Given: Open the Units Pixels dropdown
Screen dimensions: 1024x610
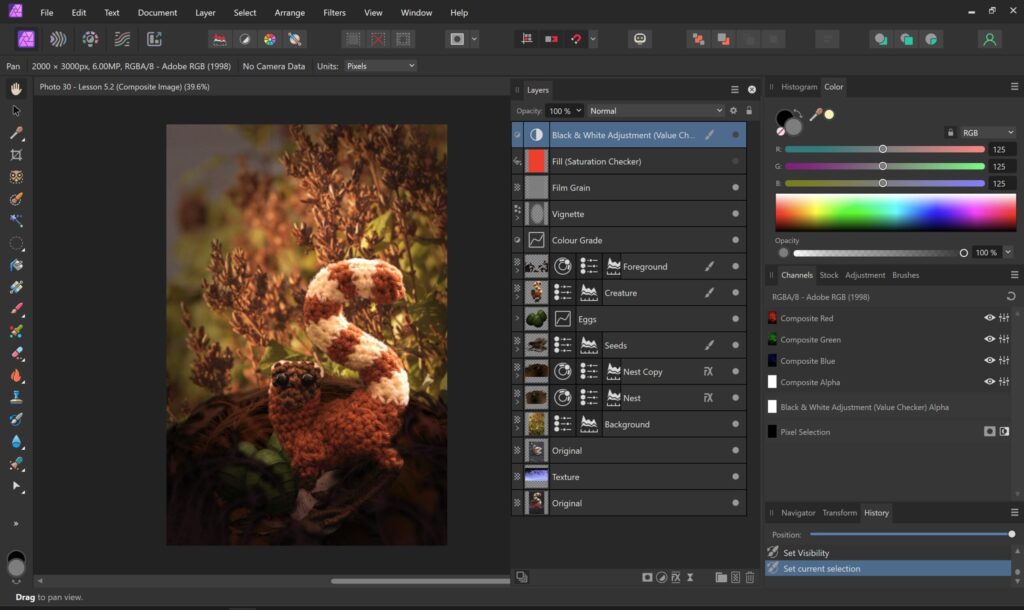Looking at the screenshot, I should point(379,66).
